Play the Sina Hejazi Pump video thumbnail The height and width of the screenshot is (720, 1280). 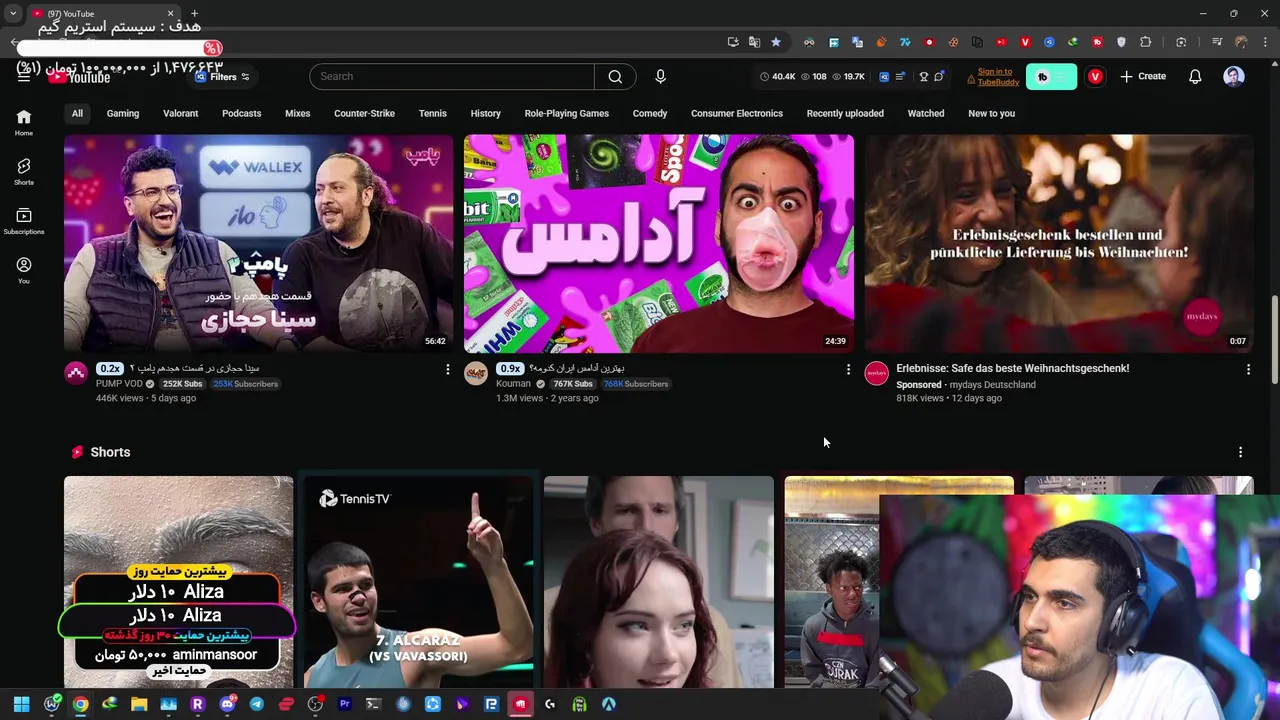pos(258,243)
